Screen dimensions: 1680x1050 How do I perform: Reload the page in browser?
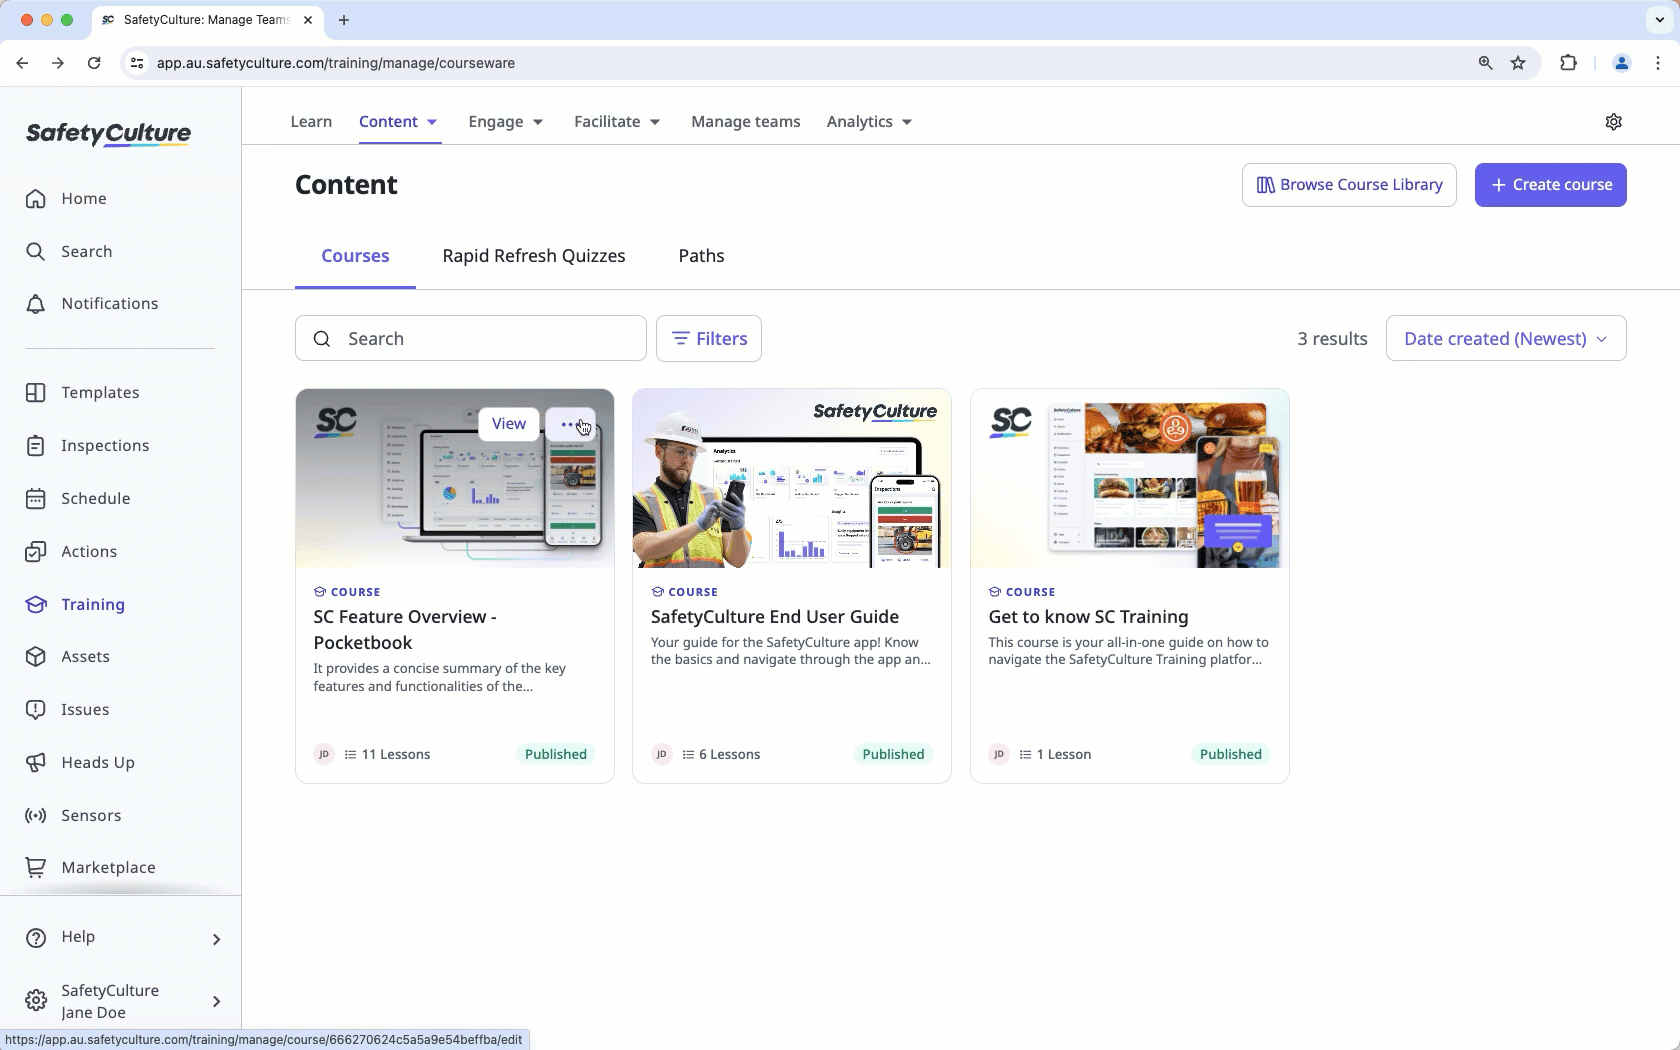94,63
